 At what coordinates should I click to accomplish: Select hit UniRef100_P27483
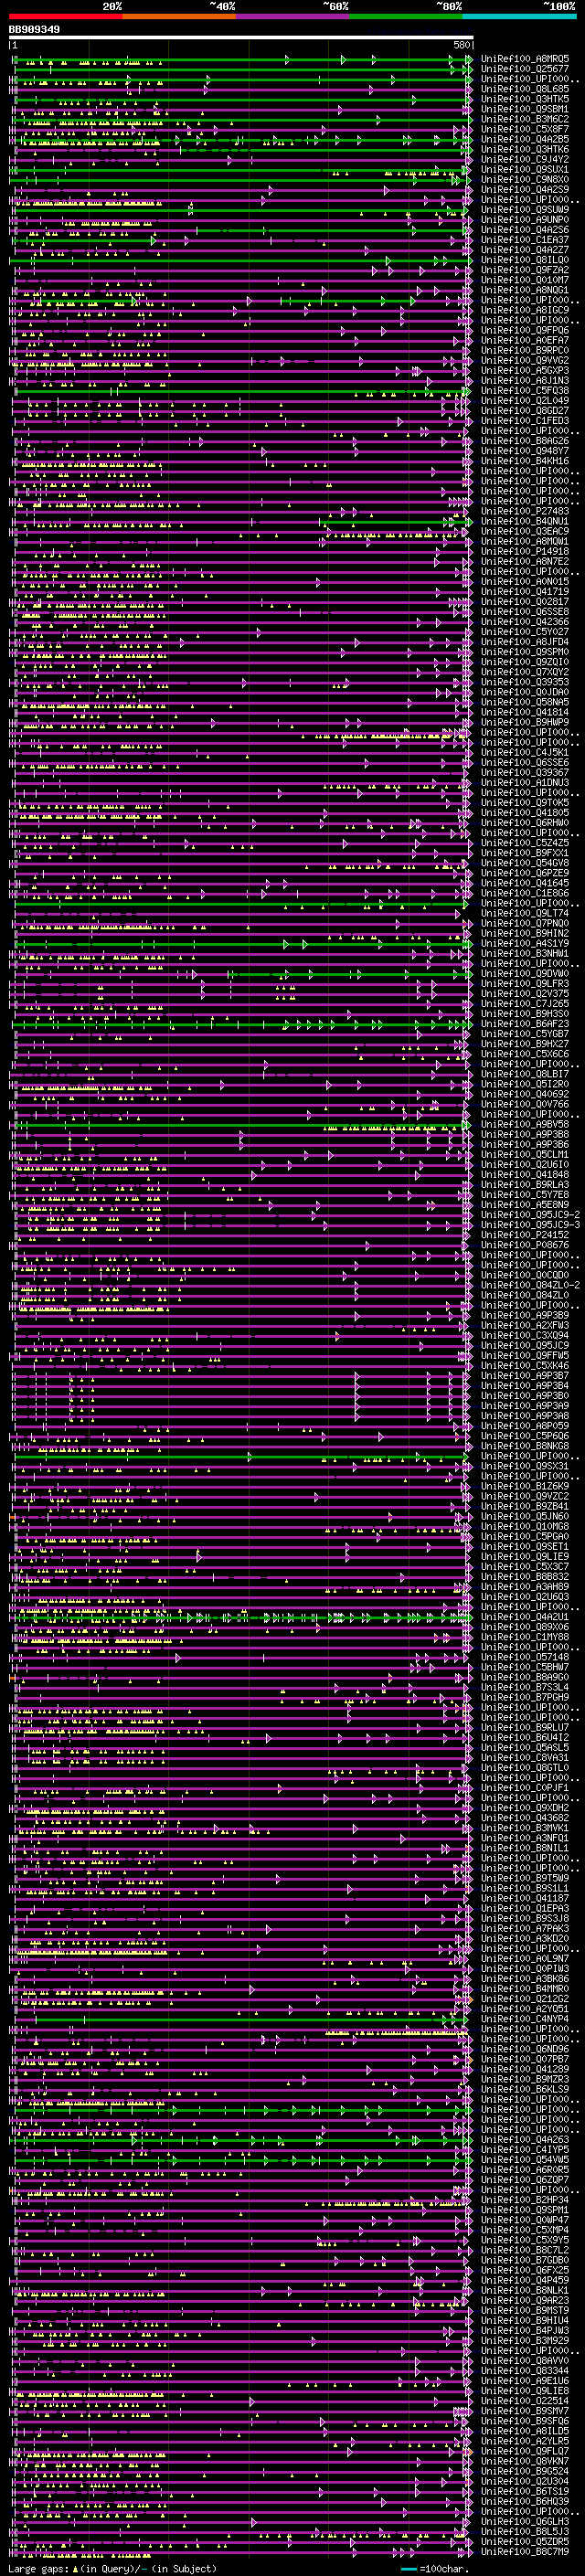(x=525, y=511)
